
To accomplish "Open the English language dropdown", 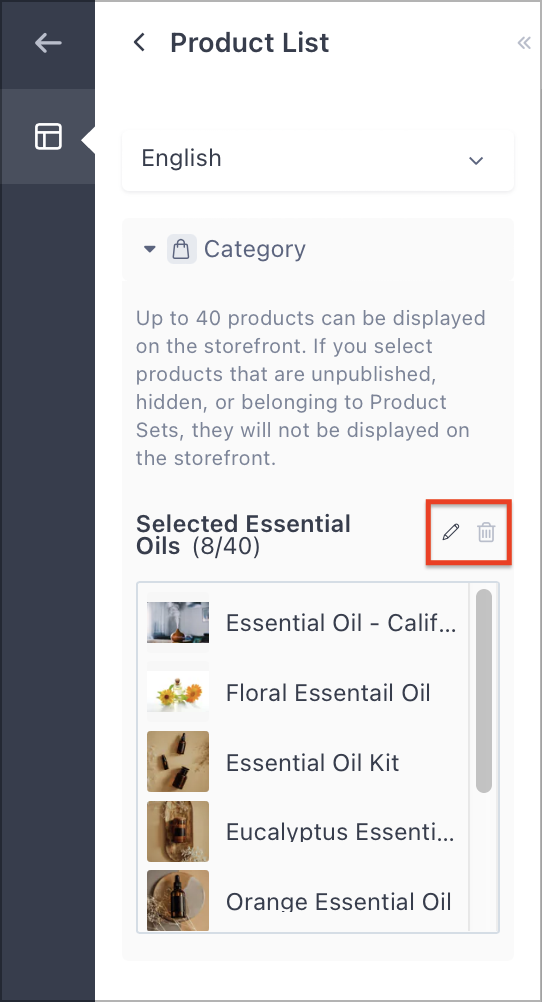I will [x=318, y=160].
